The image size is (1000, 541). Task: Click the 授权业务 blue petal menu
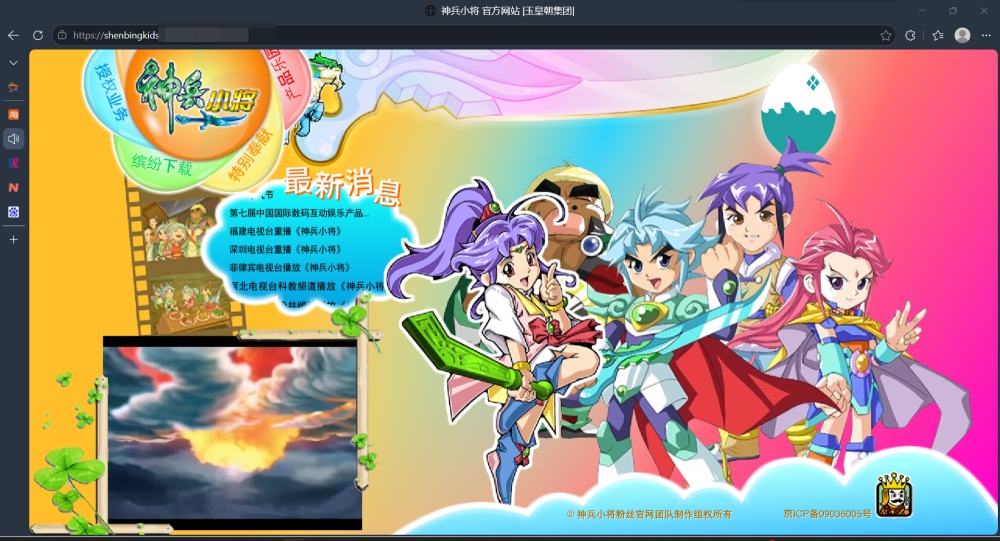coord(111,91)
